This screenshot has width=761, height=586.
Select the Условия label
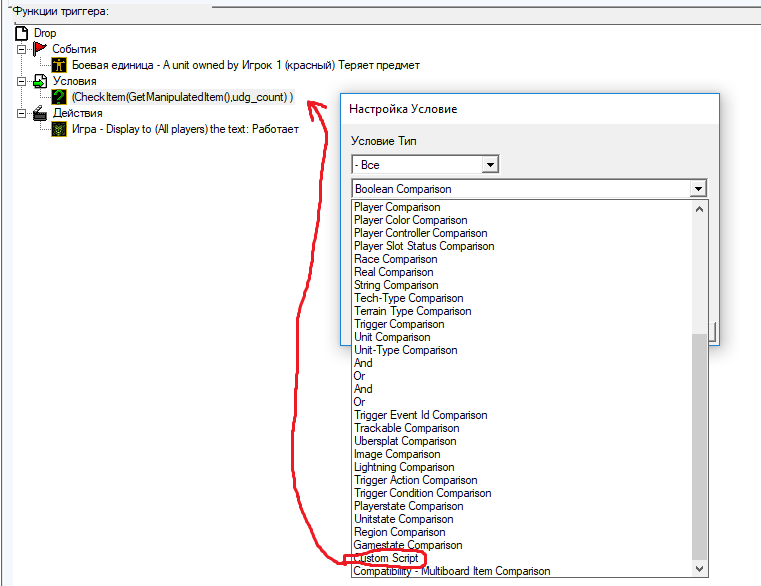click(74, 81)
